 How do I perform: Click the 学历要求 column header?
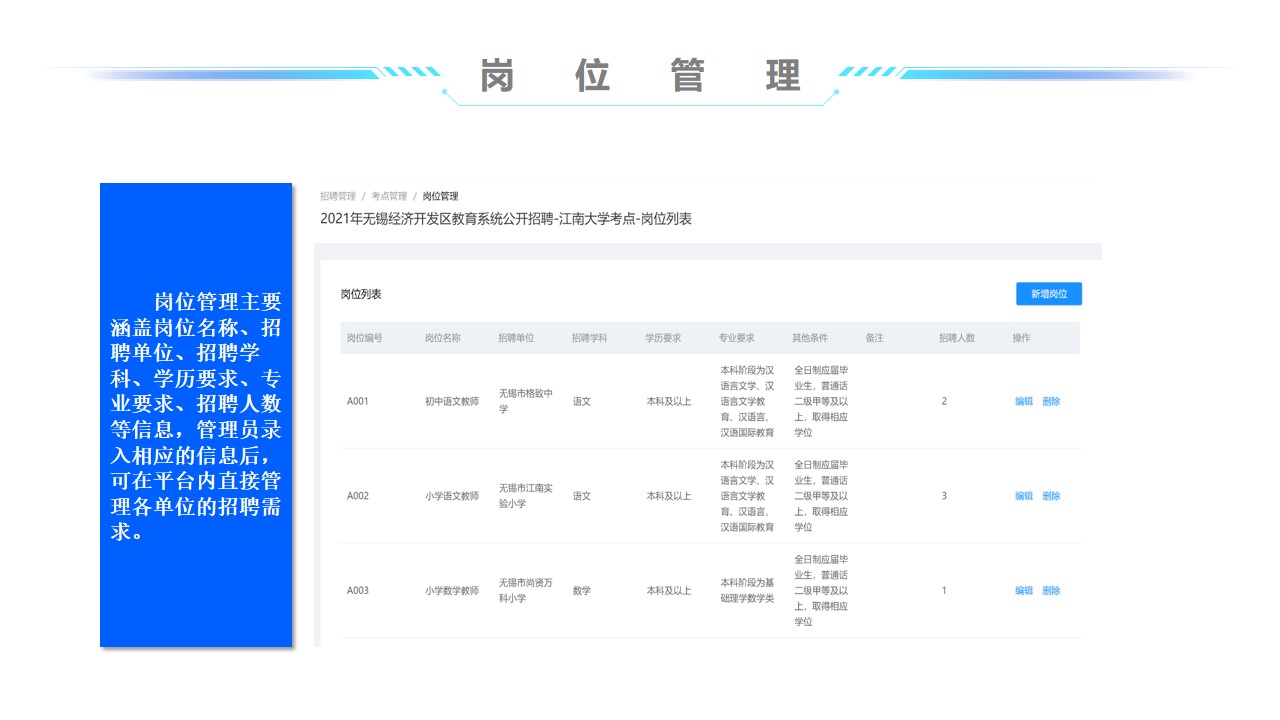pos(663,338)
